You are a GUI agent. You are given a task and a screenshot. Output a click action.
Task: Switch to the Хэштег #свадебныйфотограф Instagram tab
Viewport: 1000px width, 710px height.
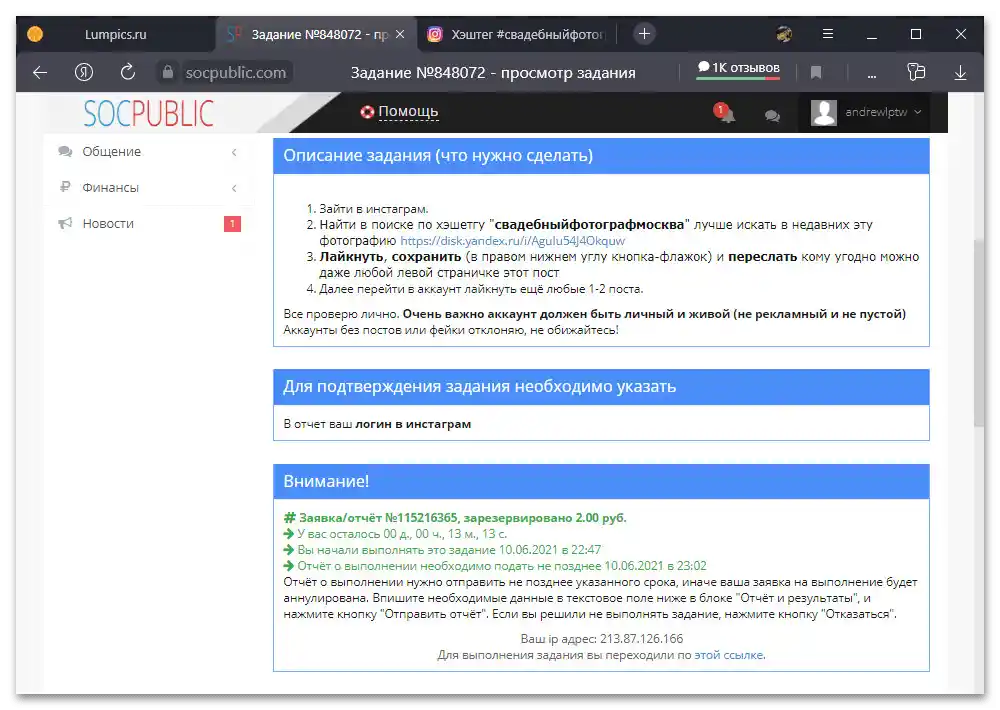[x=517, y=34]
